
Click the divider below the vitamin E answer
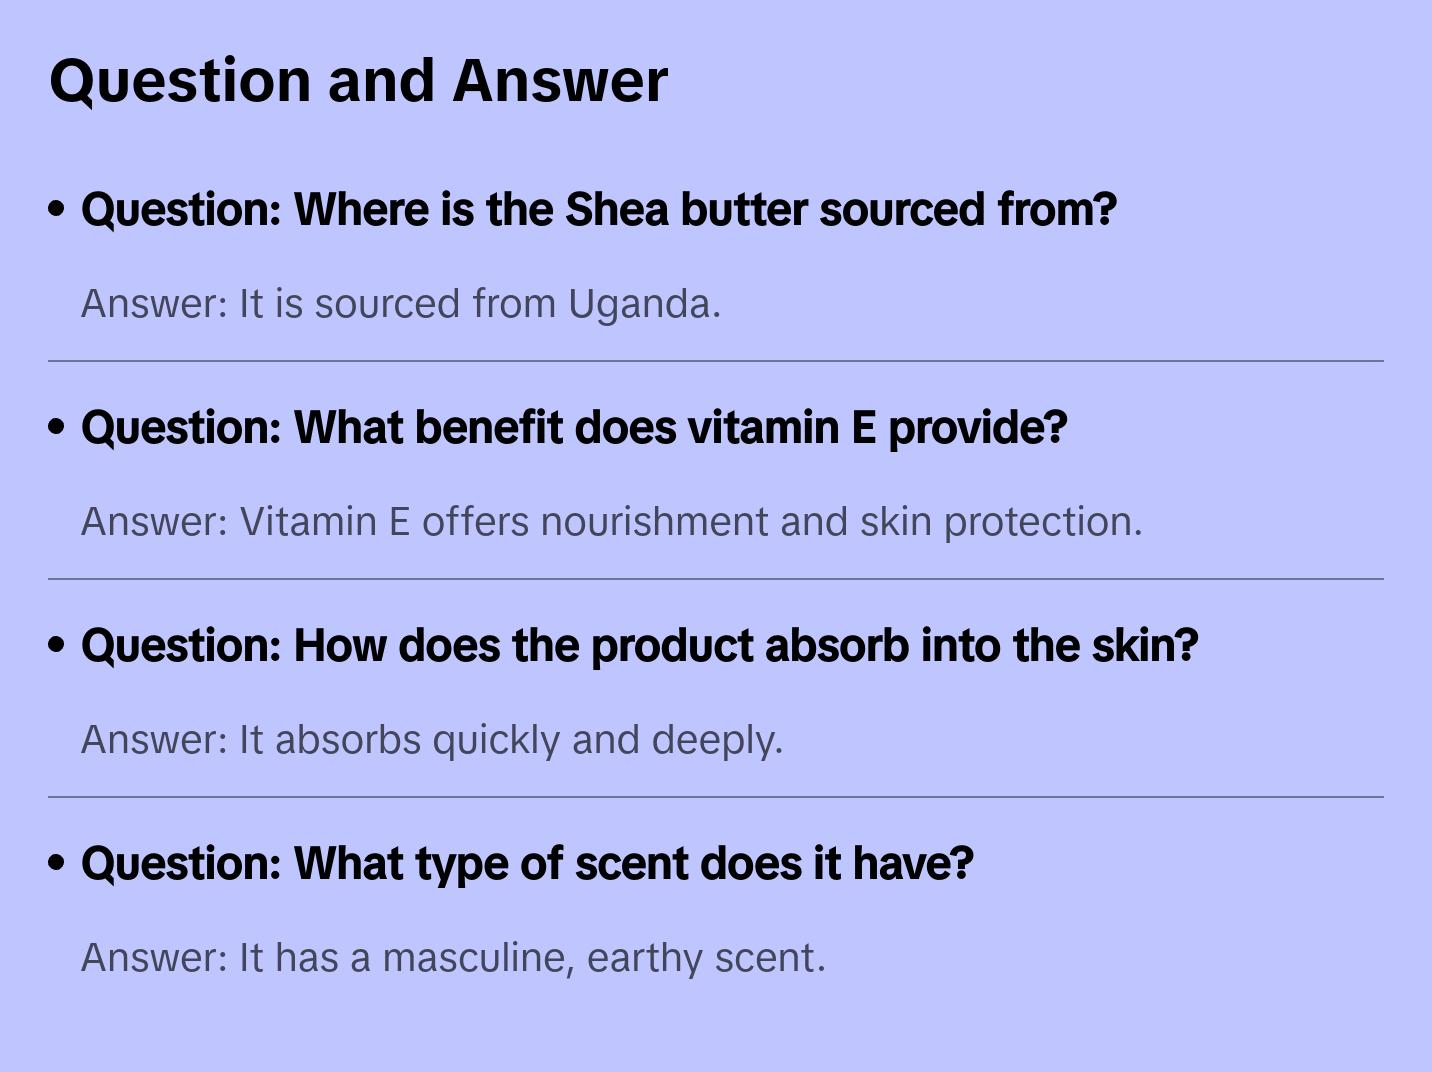[716, 579]
